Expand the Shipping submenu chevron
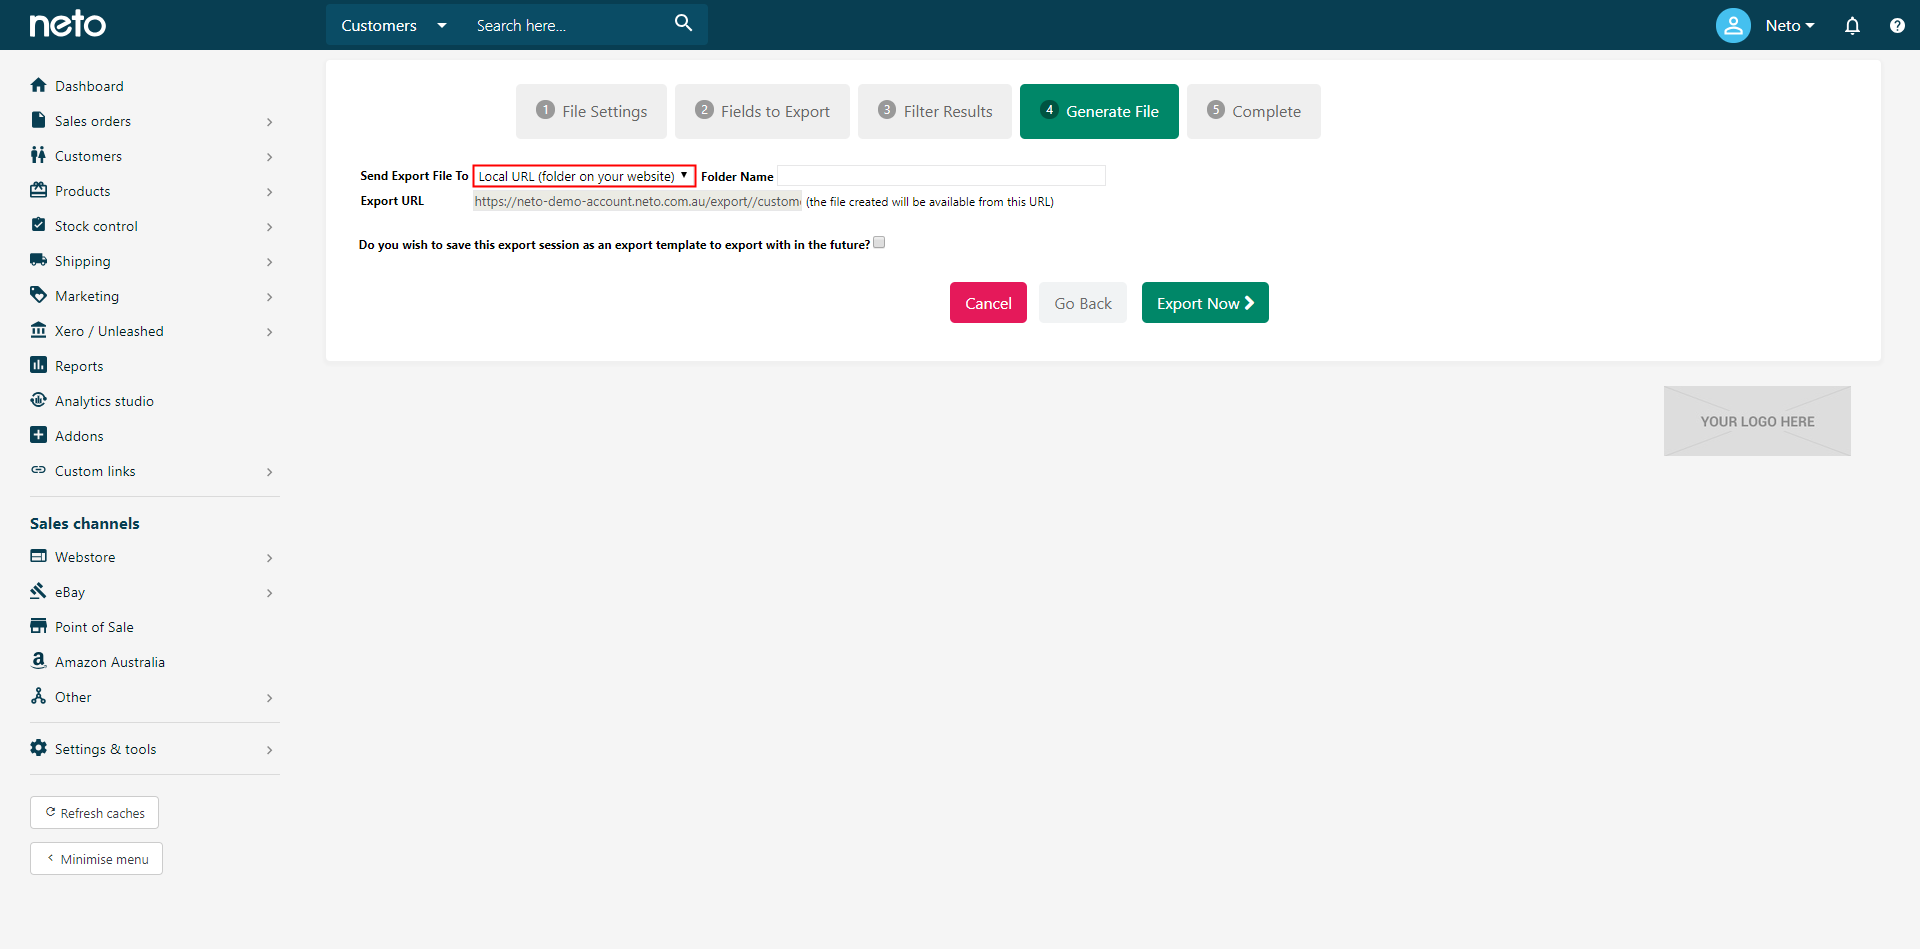The width and height of the screenshot is (1920, 949). click(x=269, y=262)
